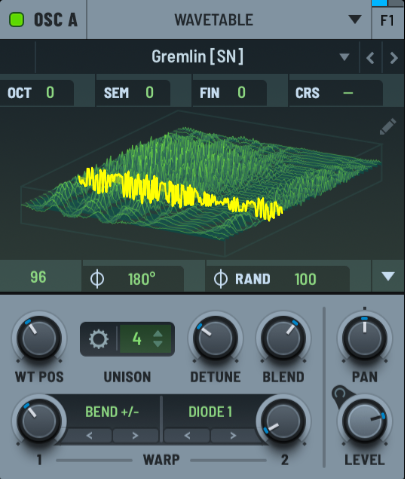Click the DETUNE knob
The height and width of the screenshot is (479, 405).
click(215, 338)
